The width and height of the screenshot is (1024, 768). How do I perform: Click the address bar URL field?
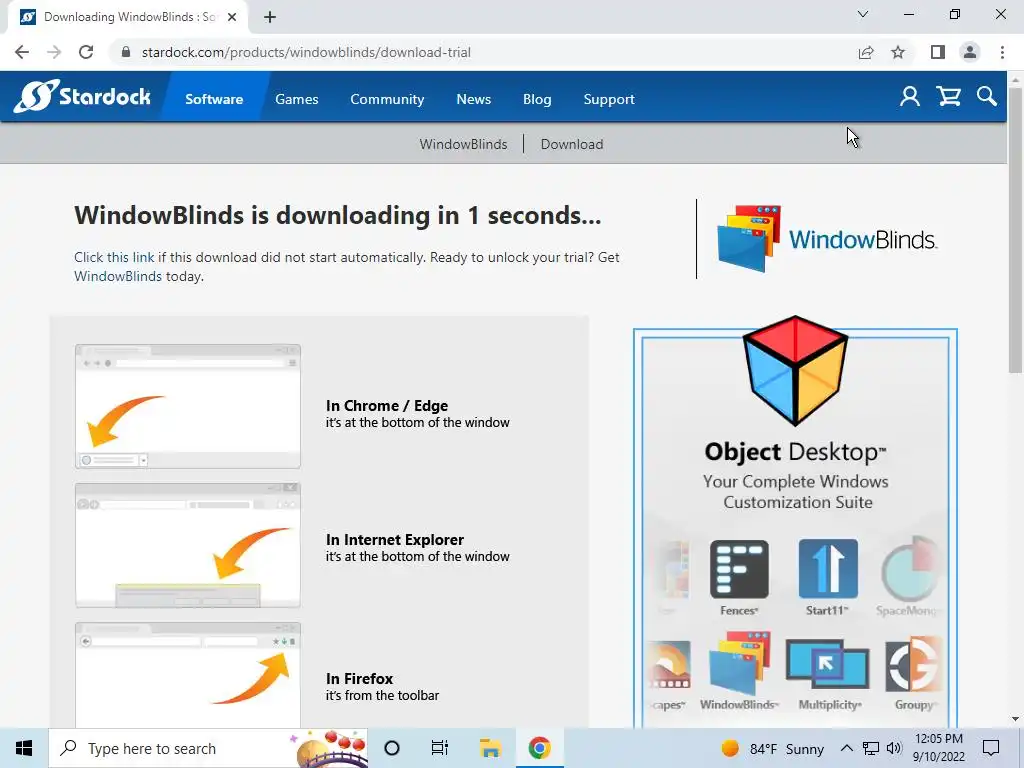(x=483, y=52)
